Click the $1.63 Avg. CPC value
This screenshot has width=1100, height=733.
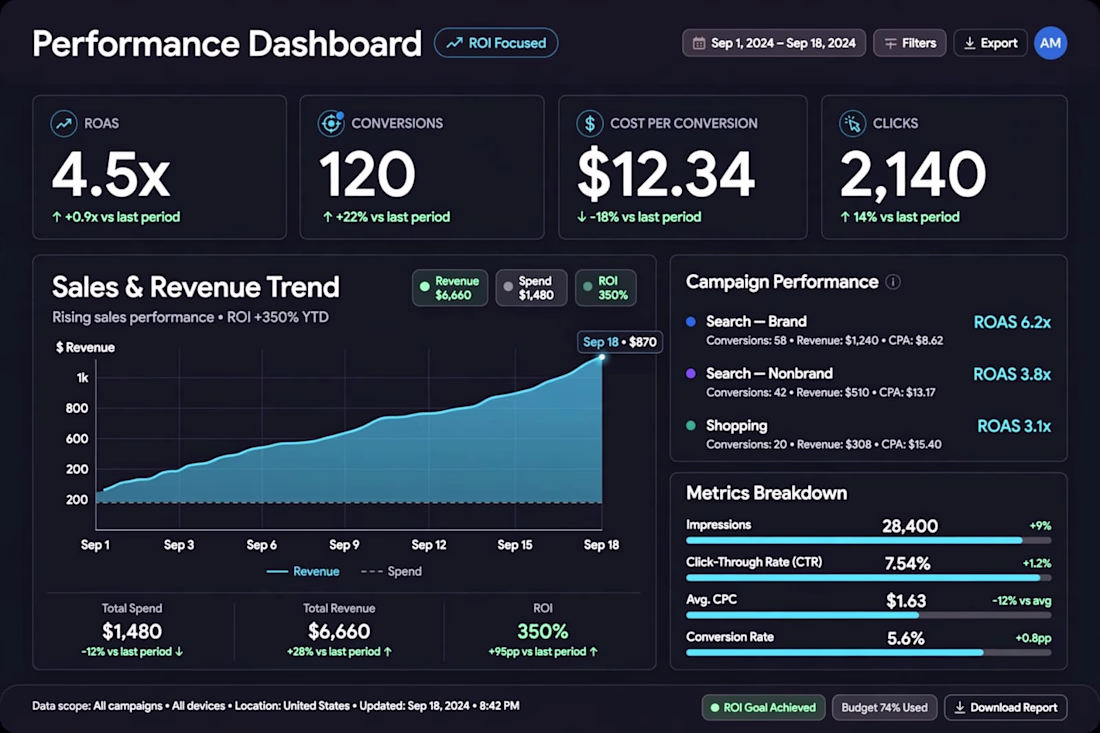tap(906, 601)
